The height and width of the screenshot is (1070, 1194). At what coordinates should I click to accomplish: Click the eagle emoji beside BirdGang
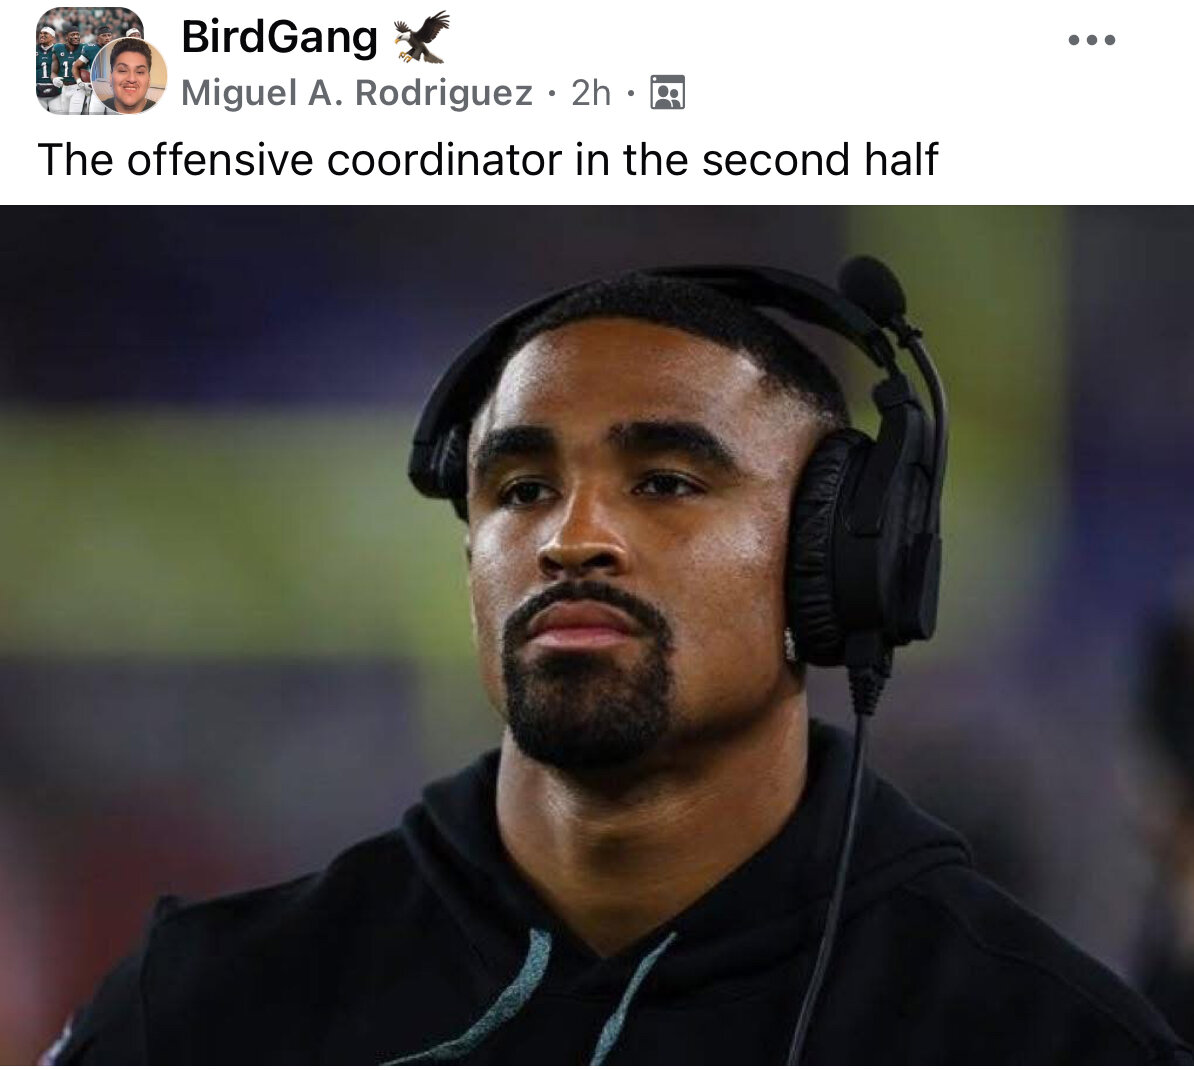pyautogui.click(x=421, y=37)
